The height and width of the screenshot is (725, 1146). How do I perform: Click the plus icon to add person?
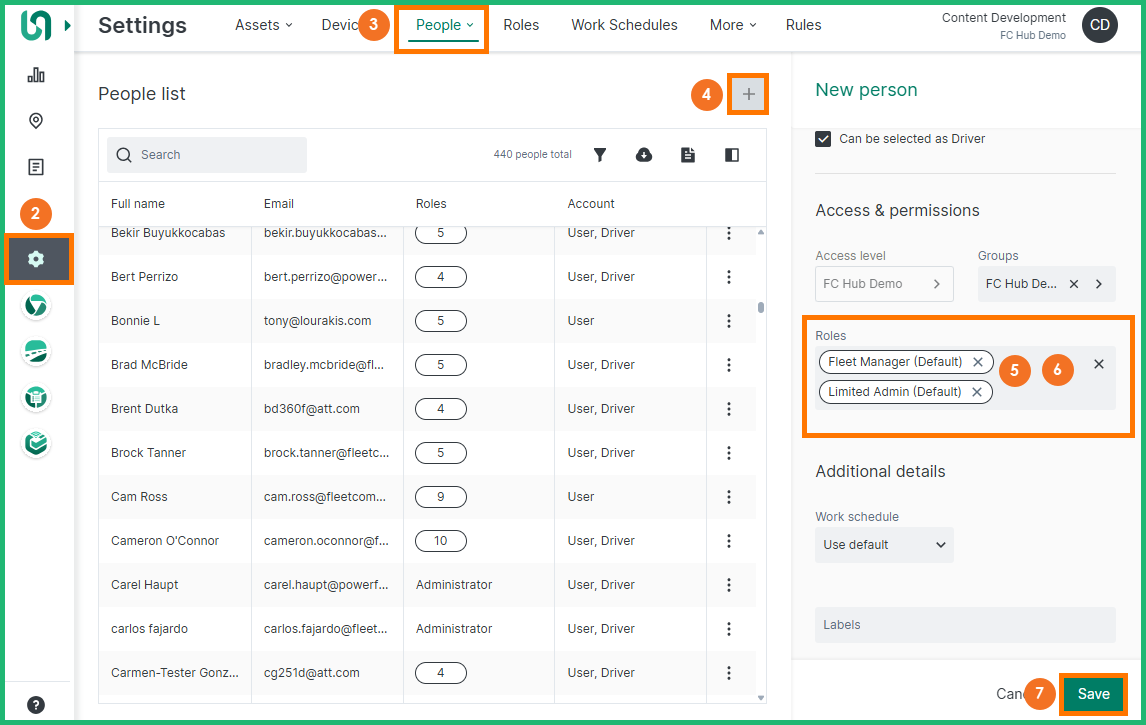click(x=748, y=95)
